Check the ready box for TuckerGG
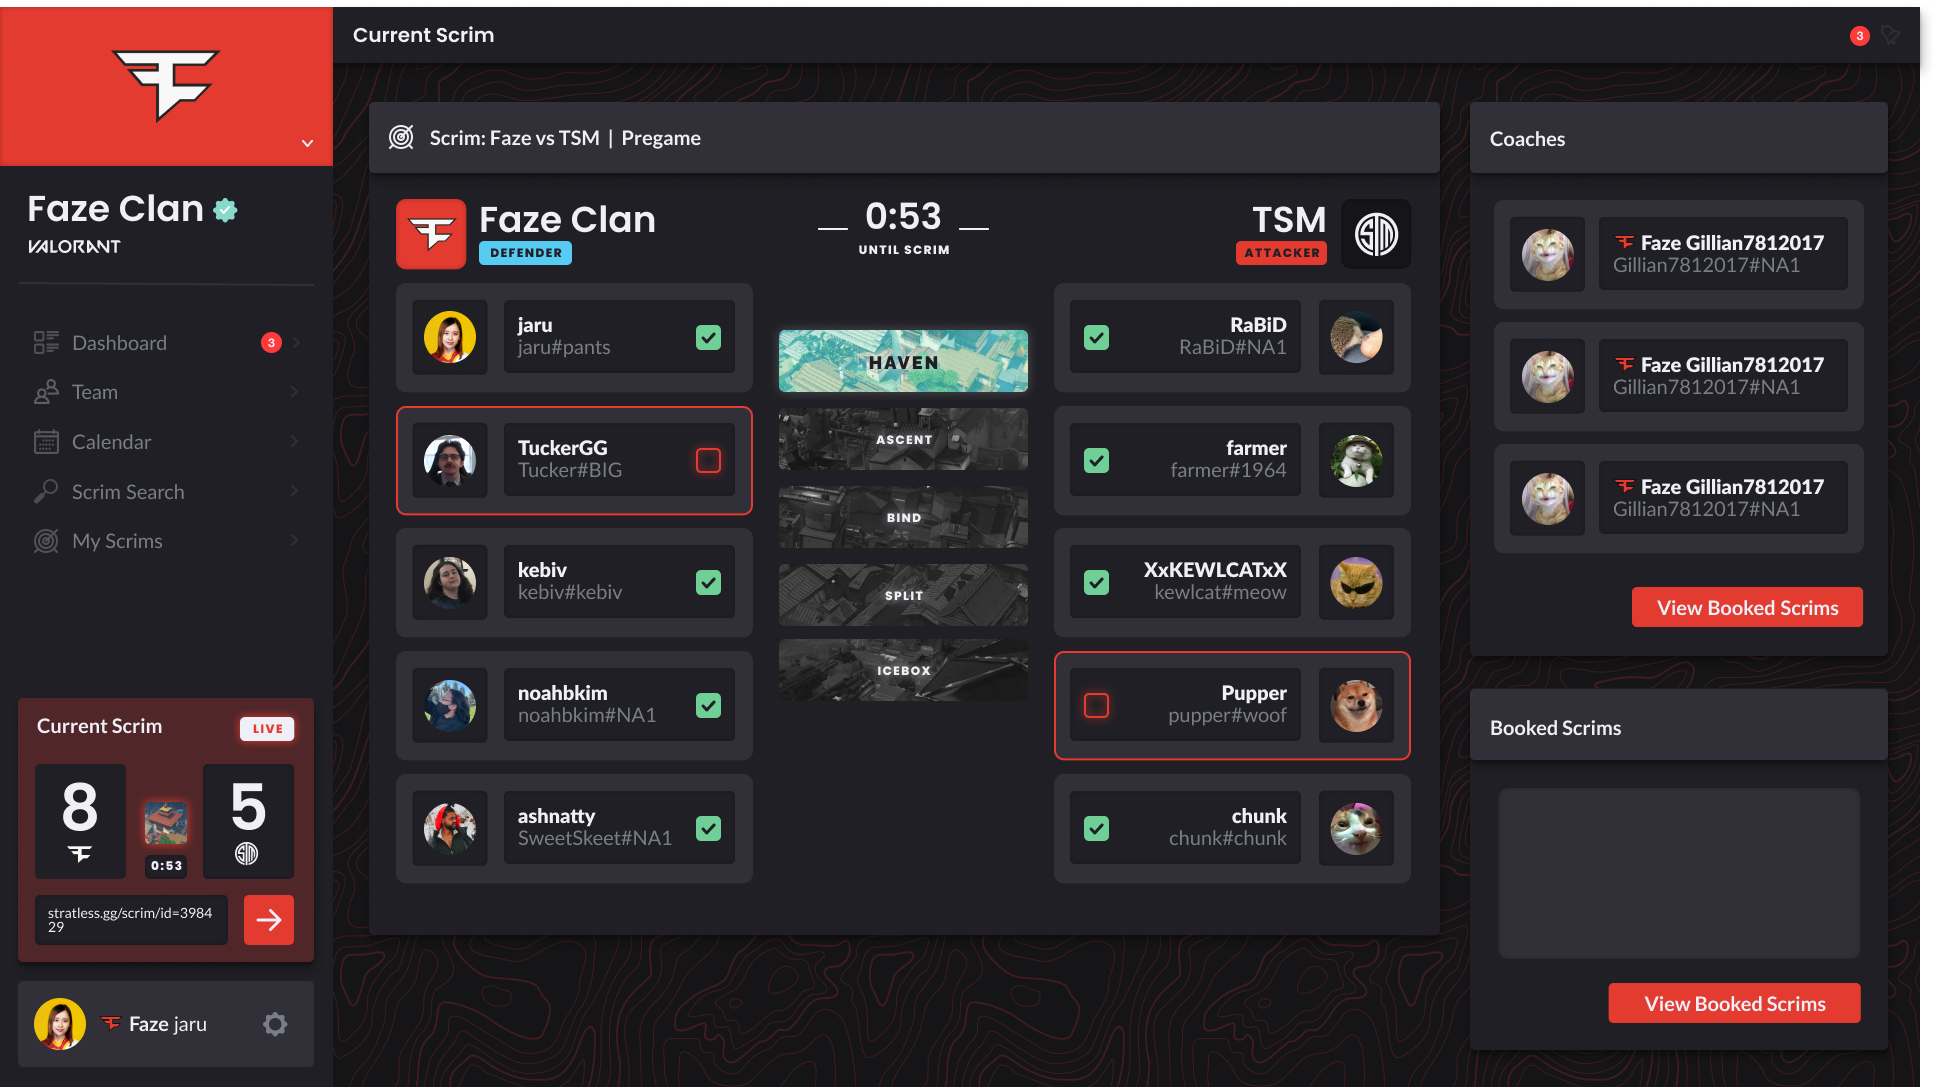The width and height of the screenshot is (1937, 1087). point(708,460)
